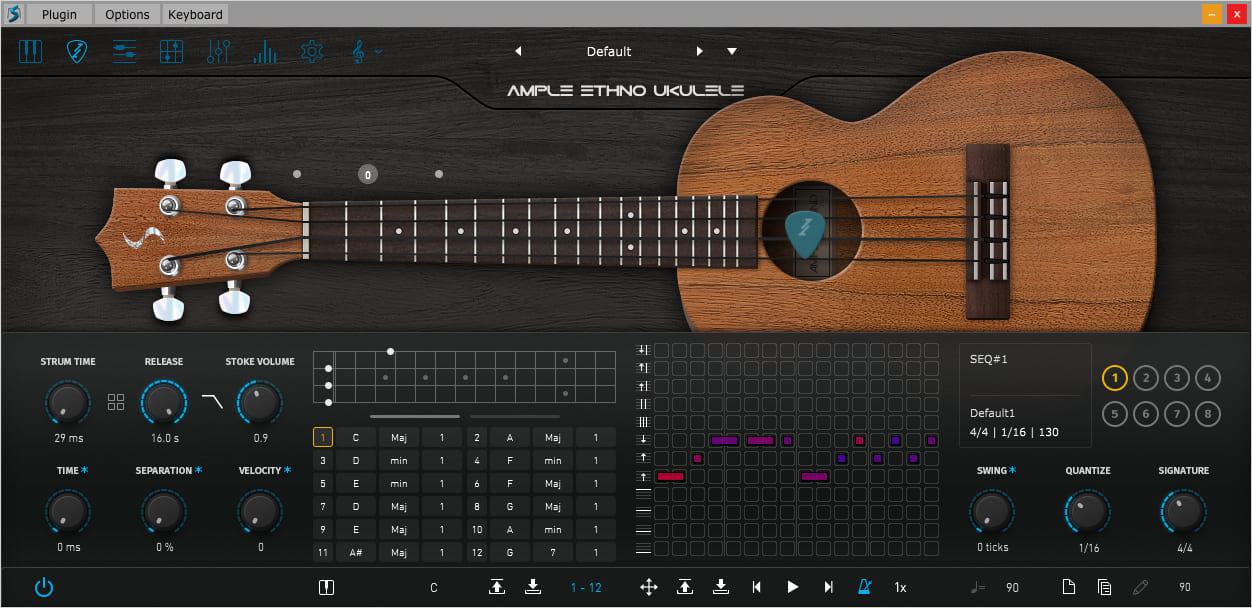Select chord slot number 12

[x=478, y=552]
